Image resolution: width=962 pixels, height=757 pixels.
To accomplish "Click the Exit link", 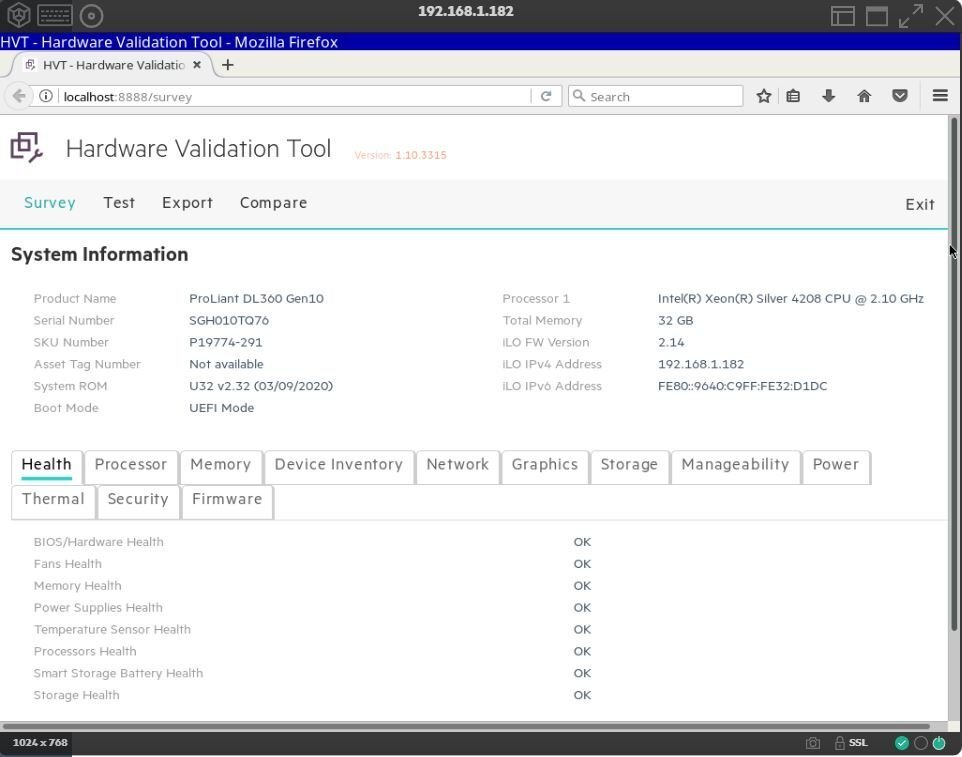I will click(919, 204).
